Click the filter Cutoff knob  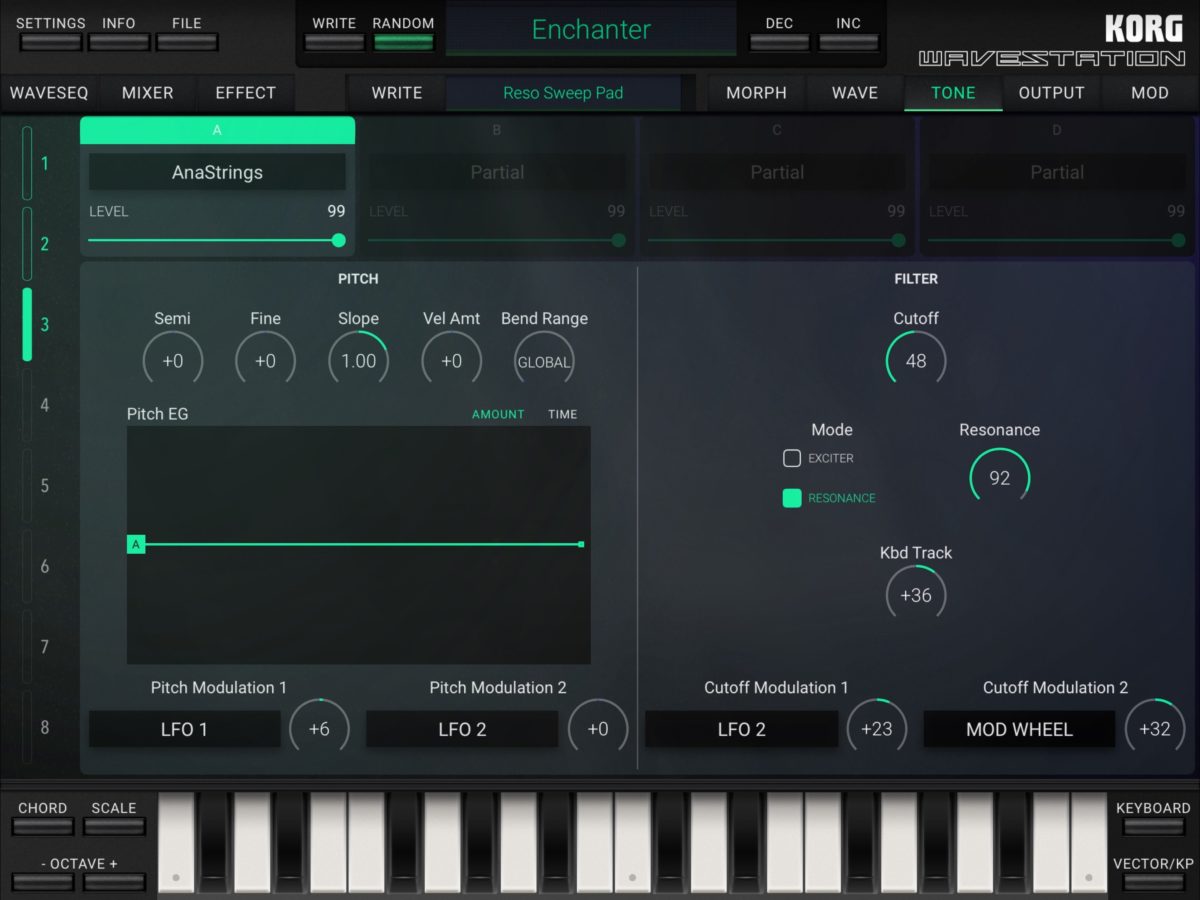916,361
